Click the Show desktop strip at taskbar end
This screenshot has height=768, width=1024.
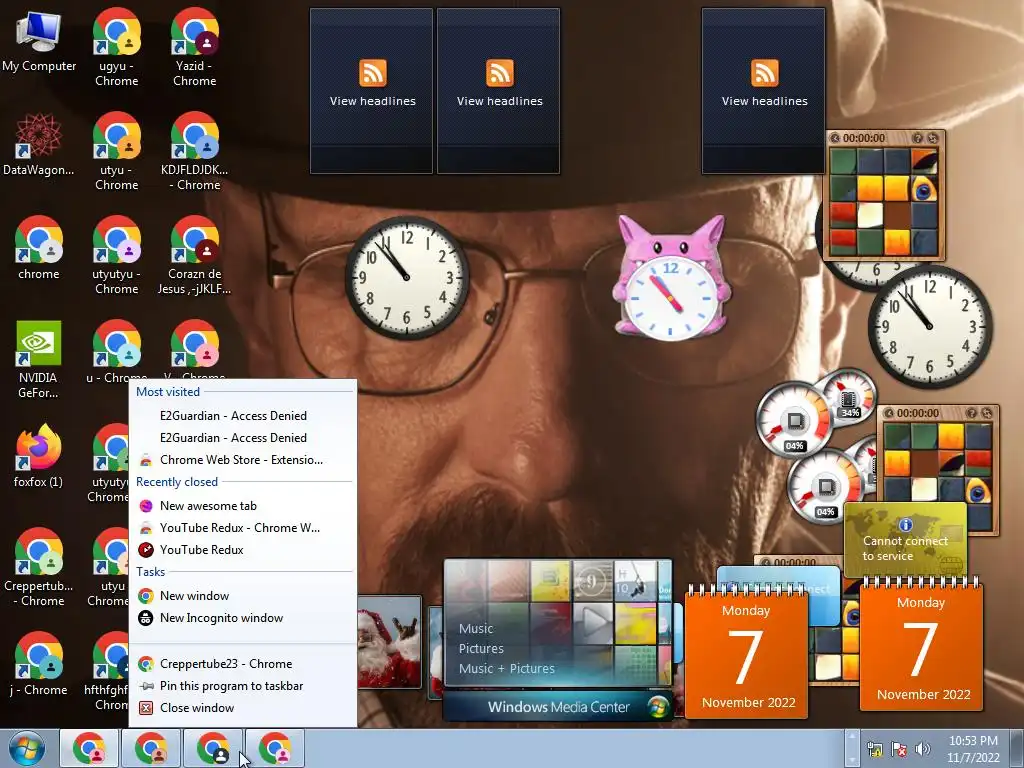[x=1016, y=748]
